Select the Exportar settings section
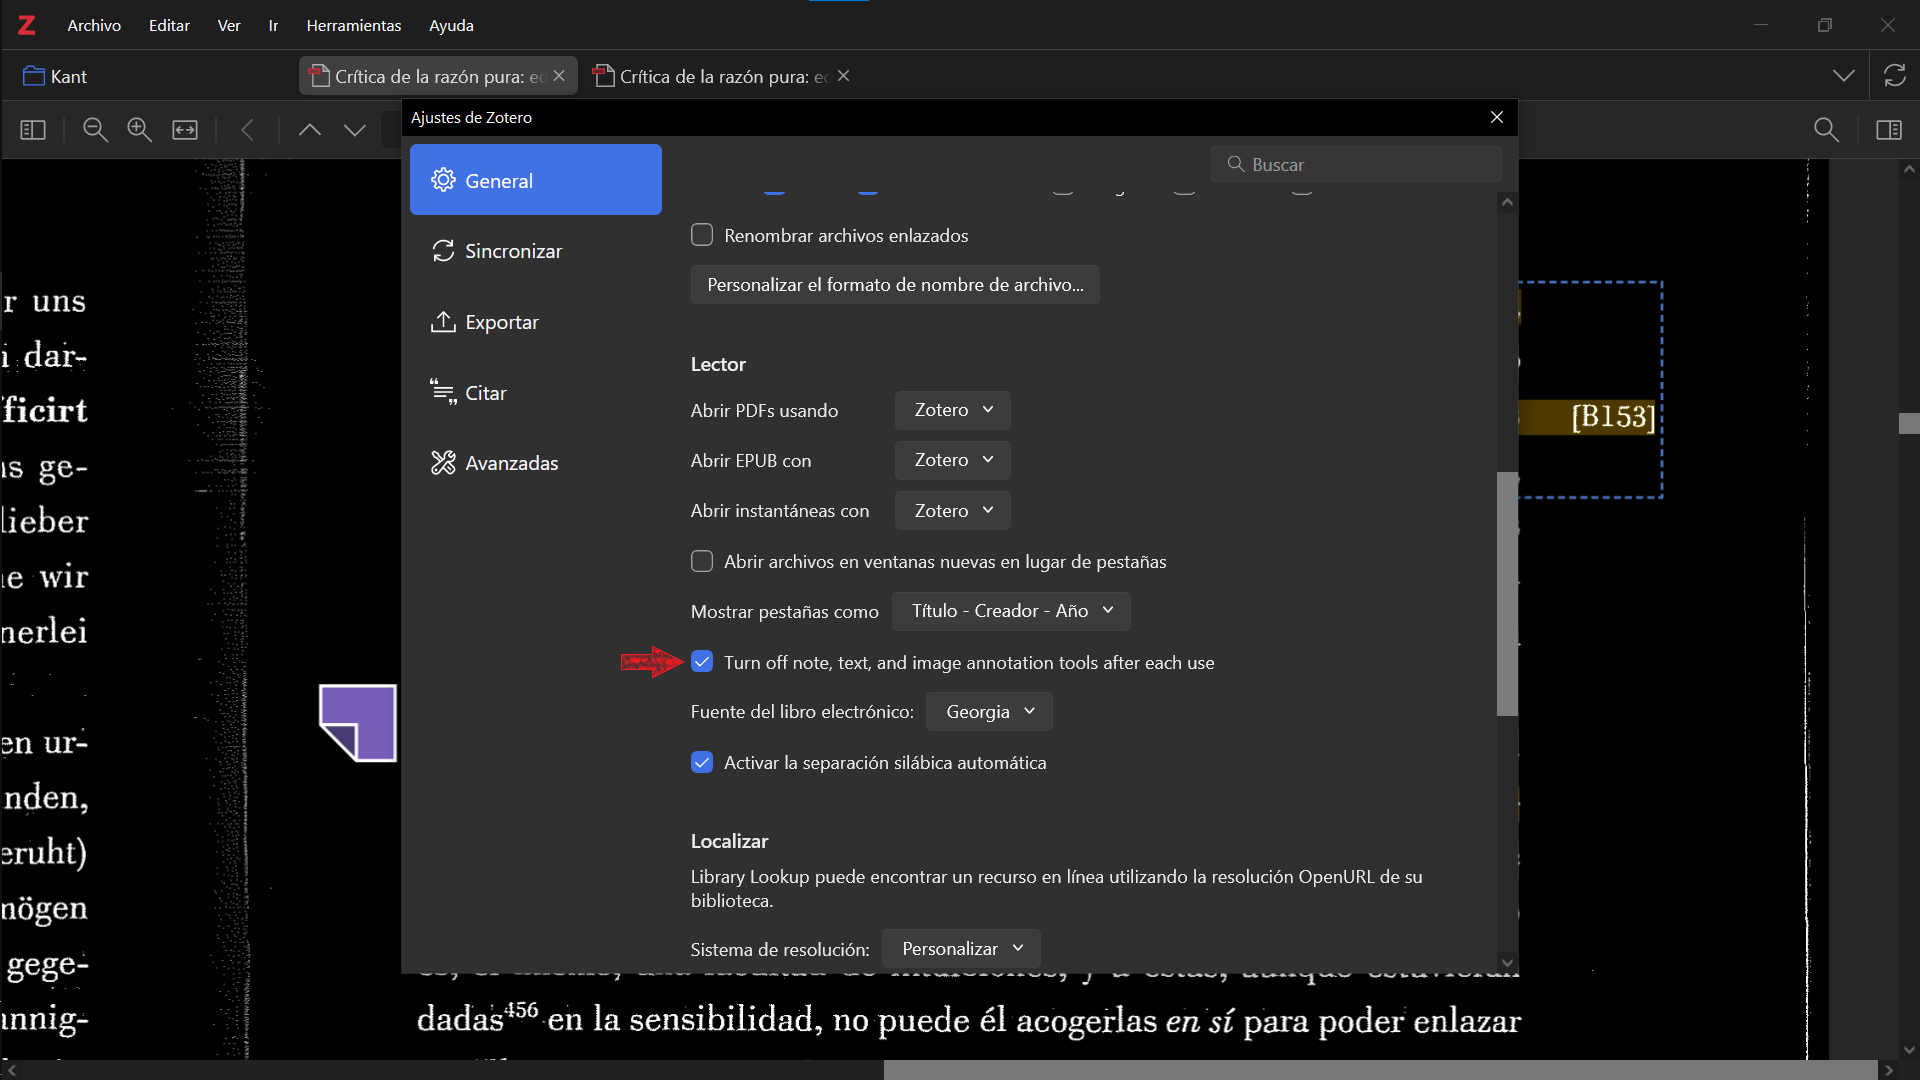 (501, 322)
